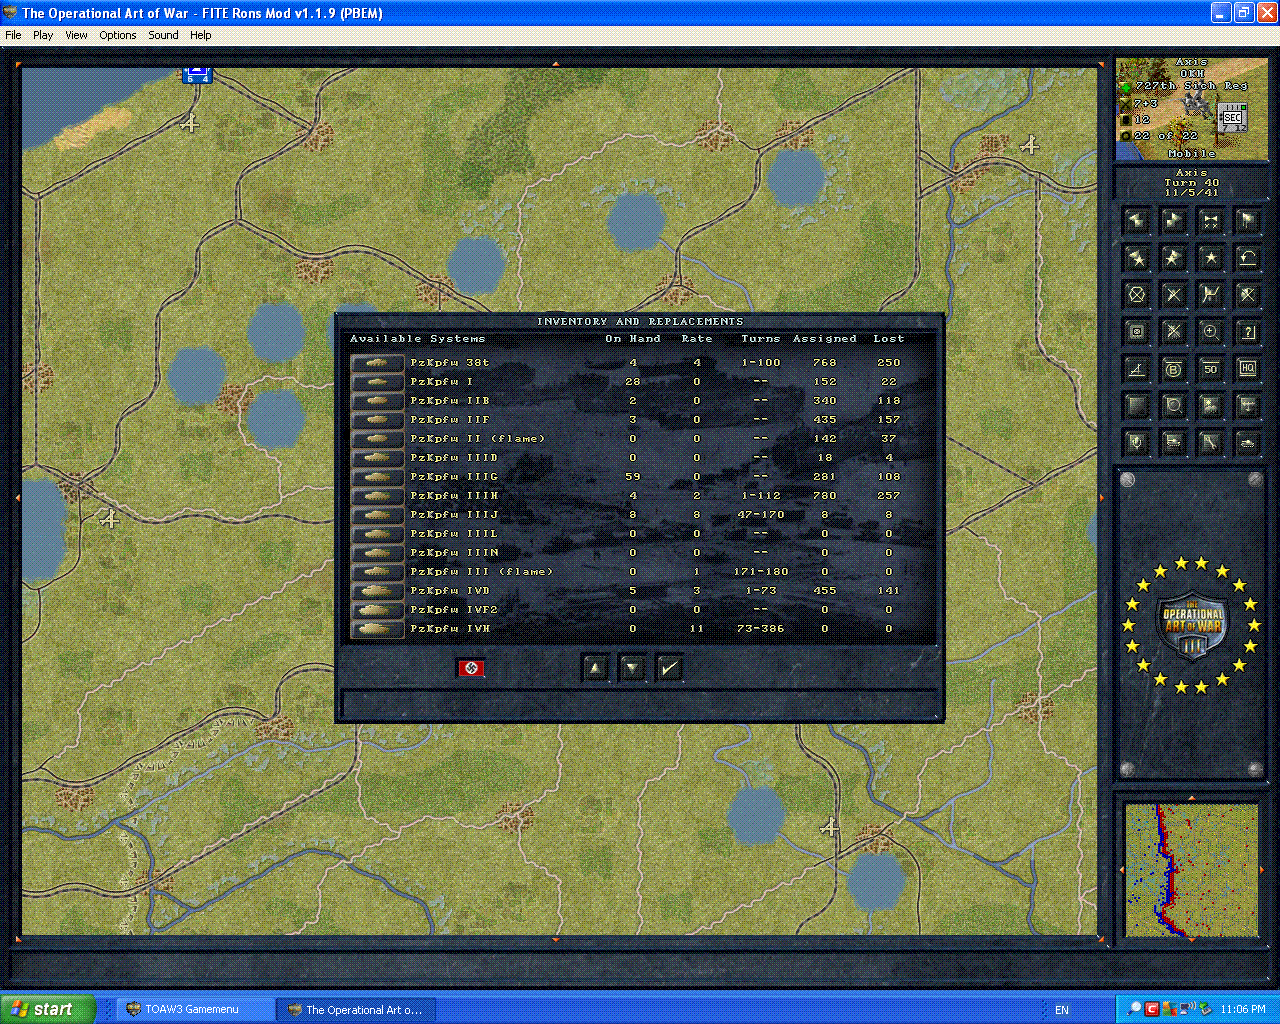Viewport: 1280px width, 1024px height.
Task: Click the strategic minimap
Action: click(x=1191, y=869)
